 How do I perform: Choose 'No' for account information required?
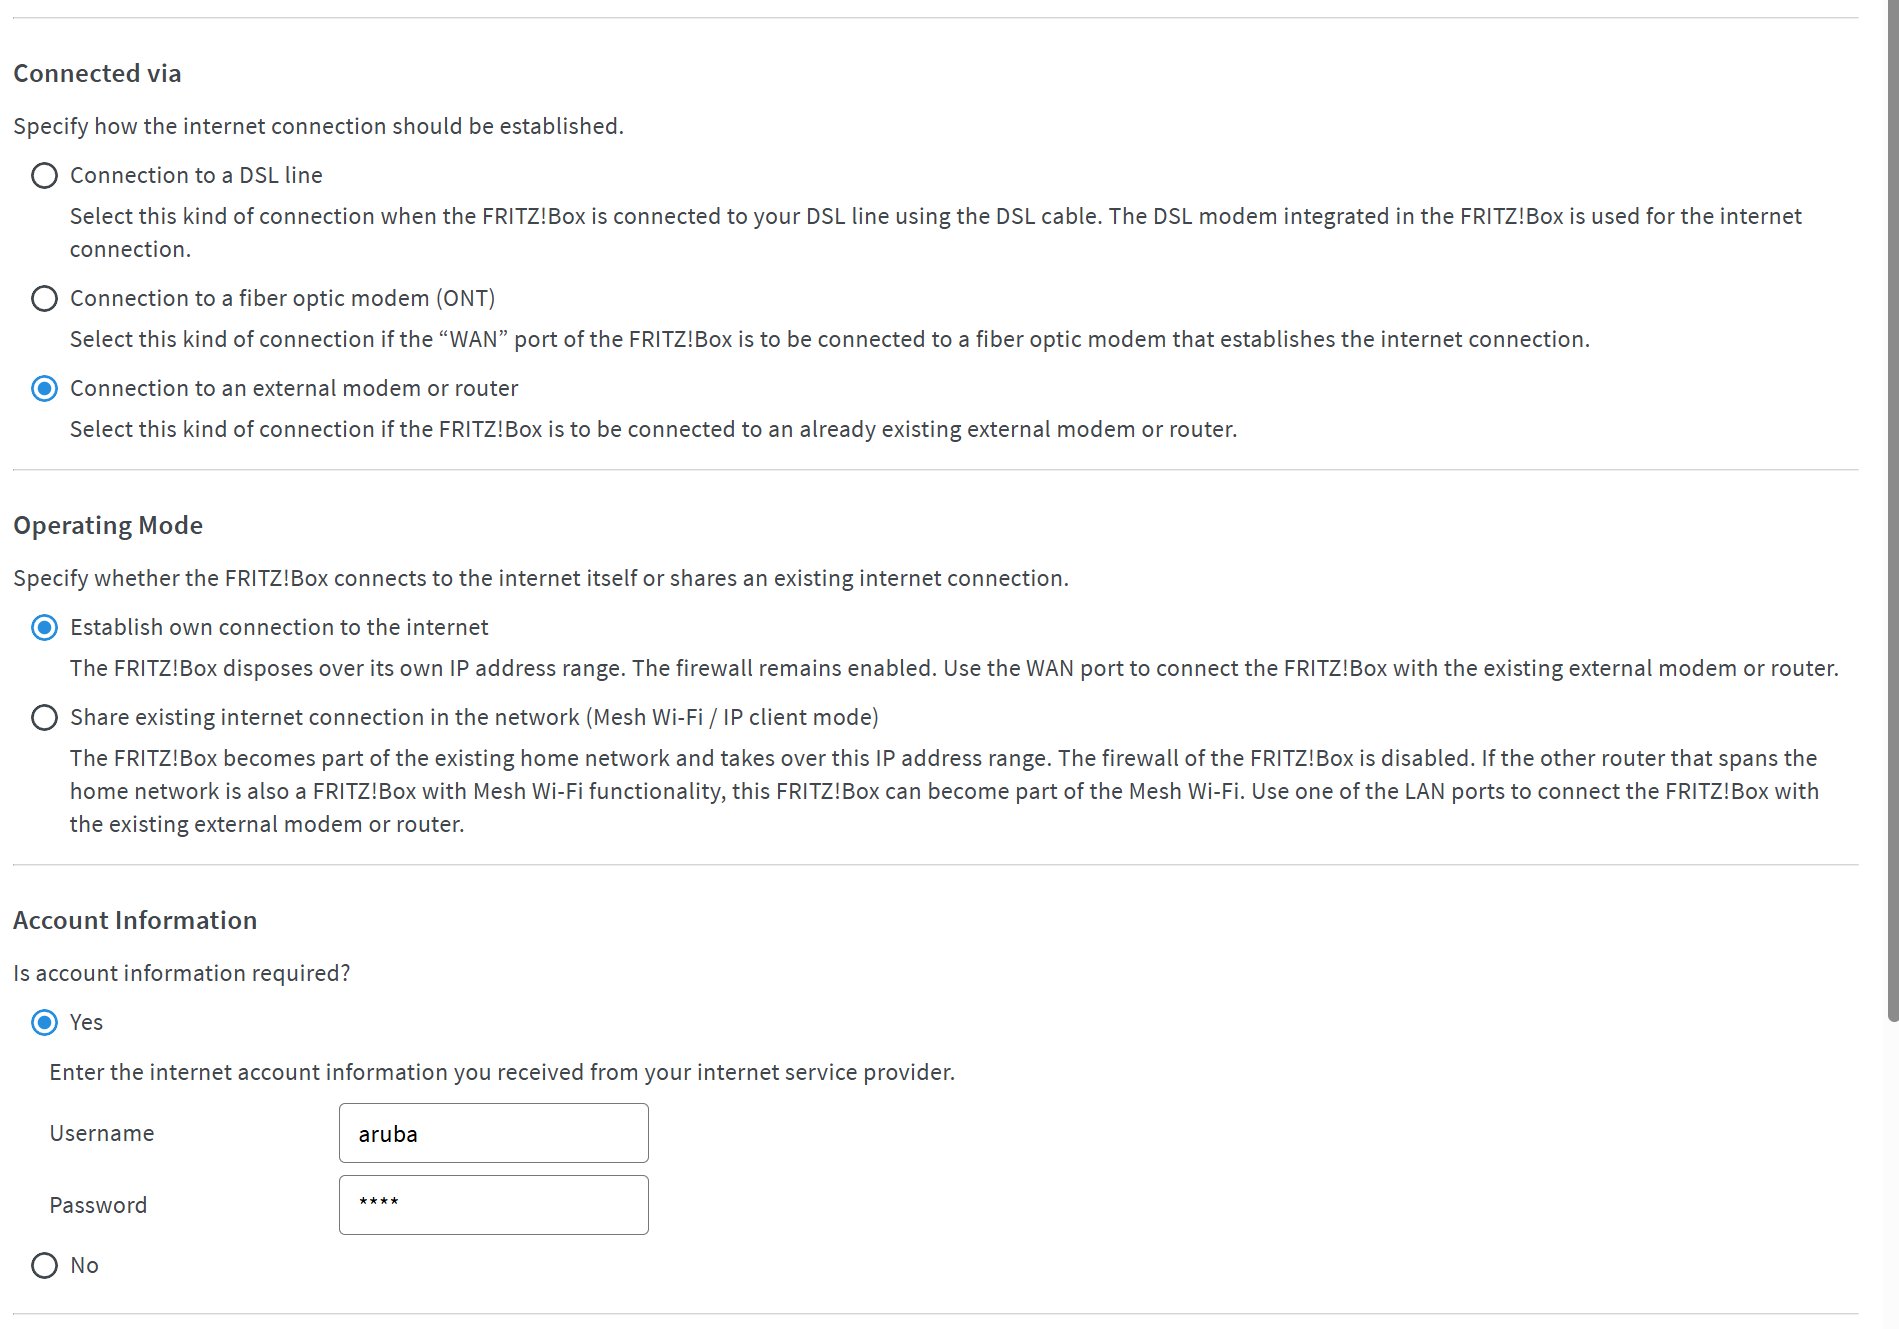tap(44, 1266)
